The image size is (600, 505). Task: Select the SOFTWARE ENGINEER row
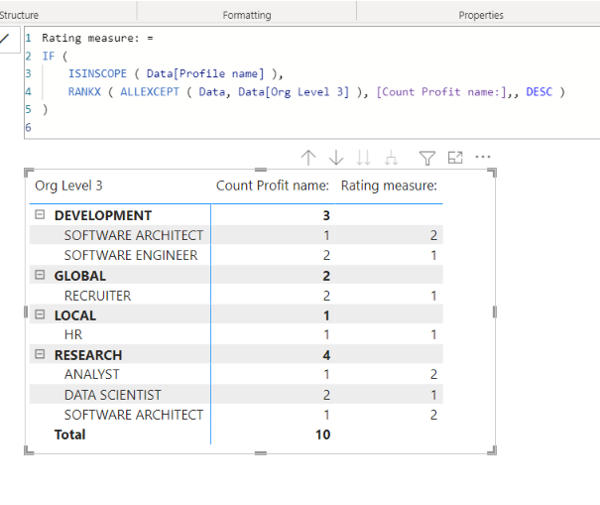[236, 255]
